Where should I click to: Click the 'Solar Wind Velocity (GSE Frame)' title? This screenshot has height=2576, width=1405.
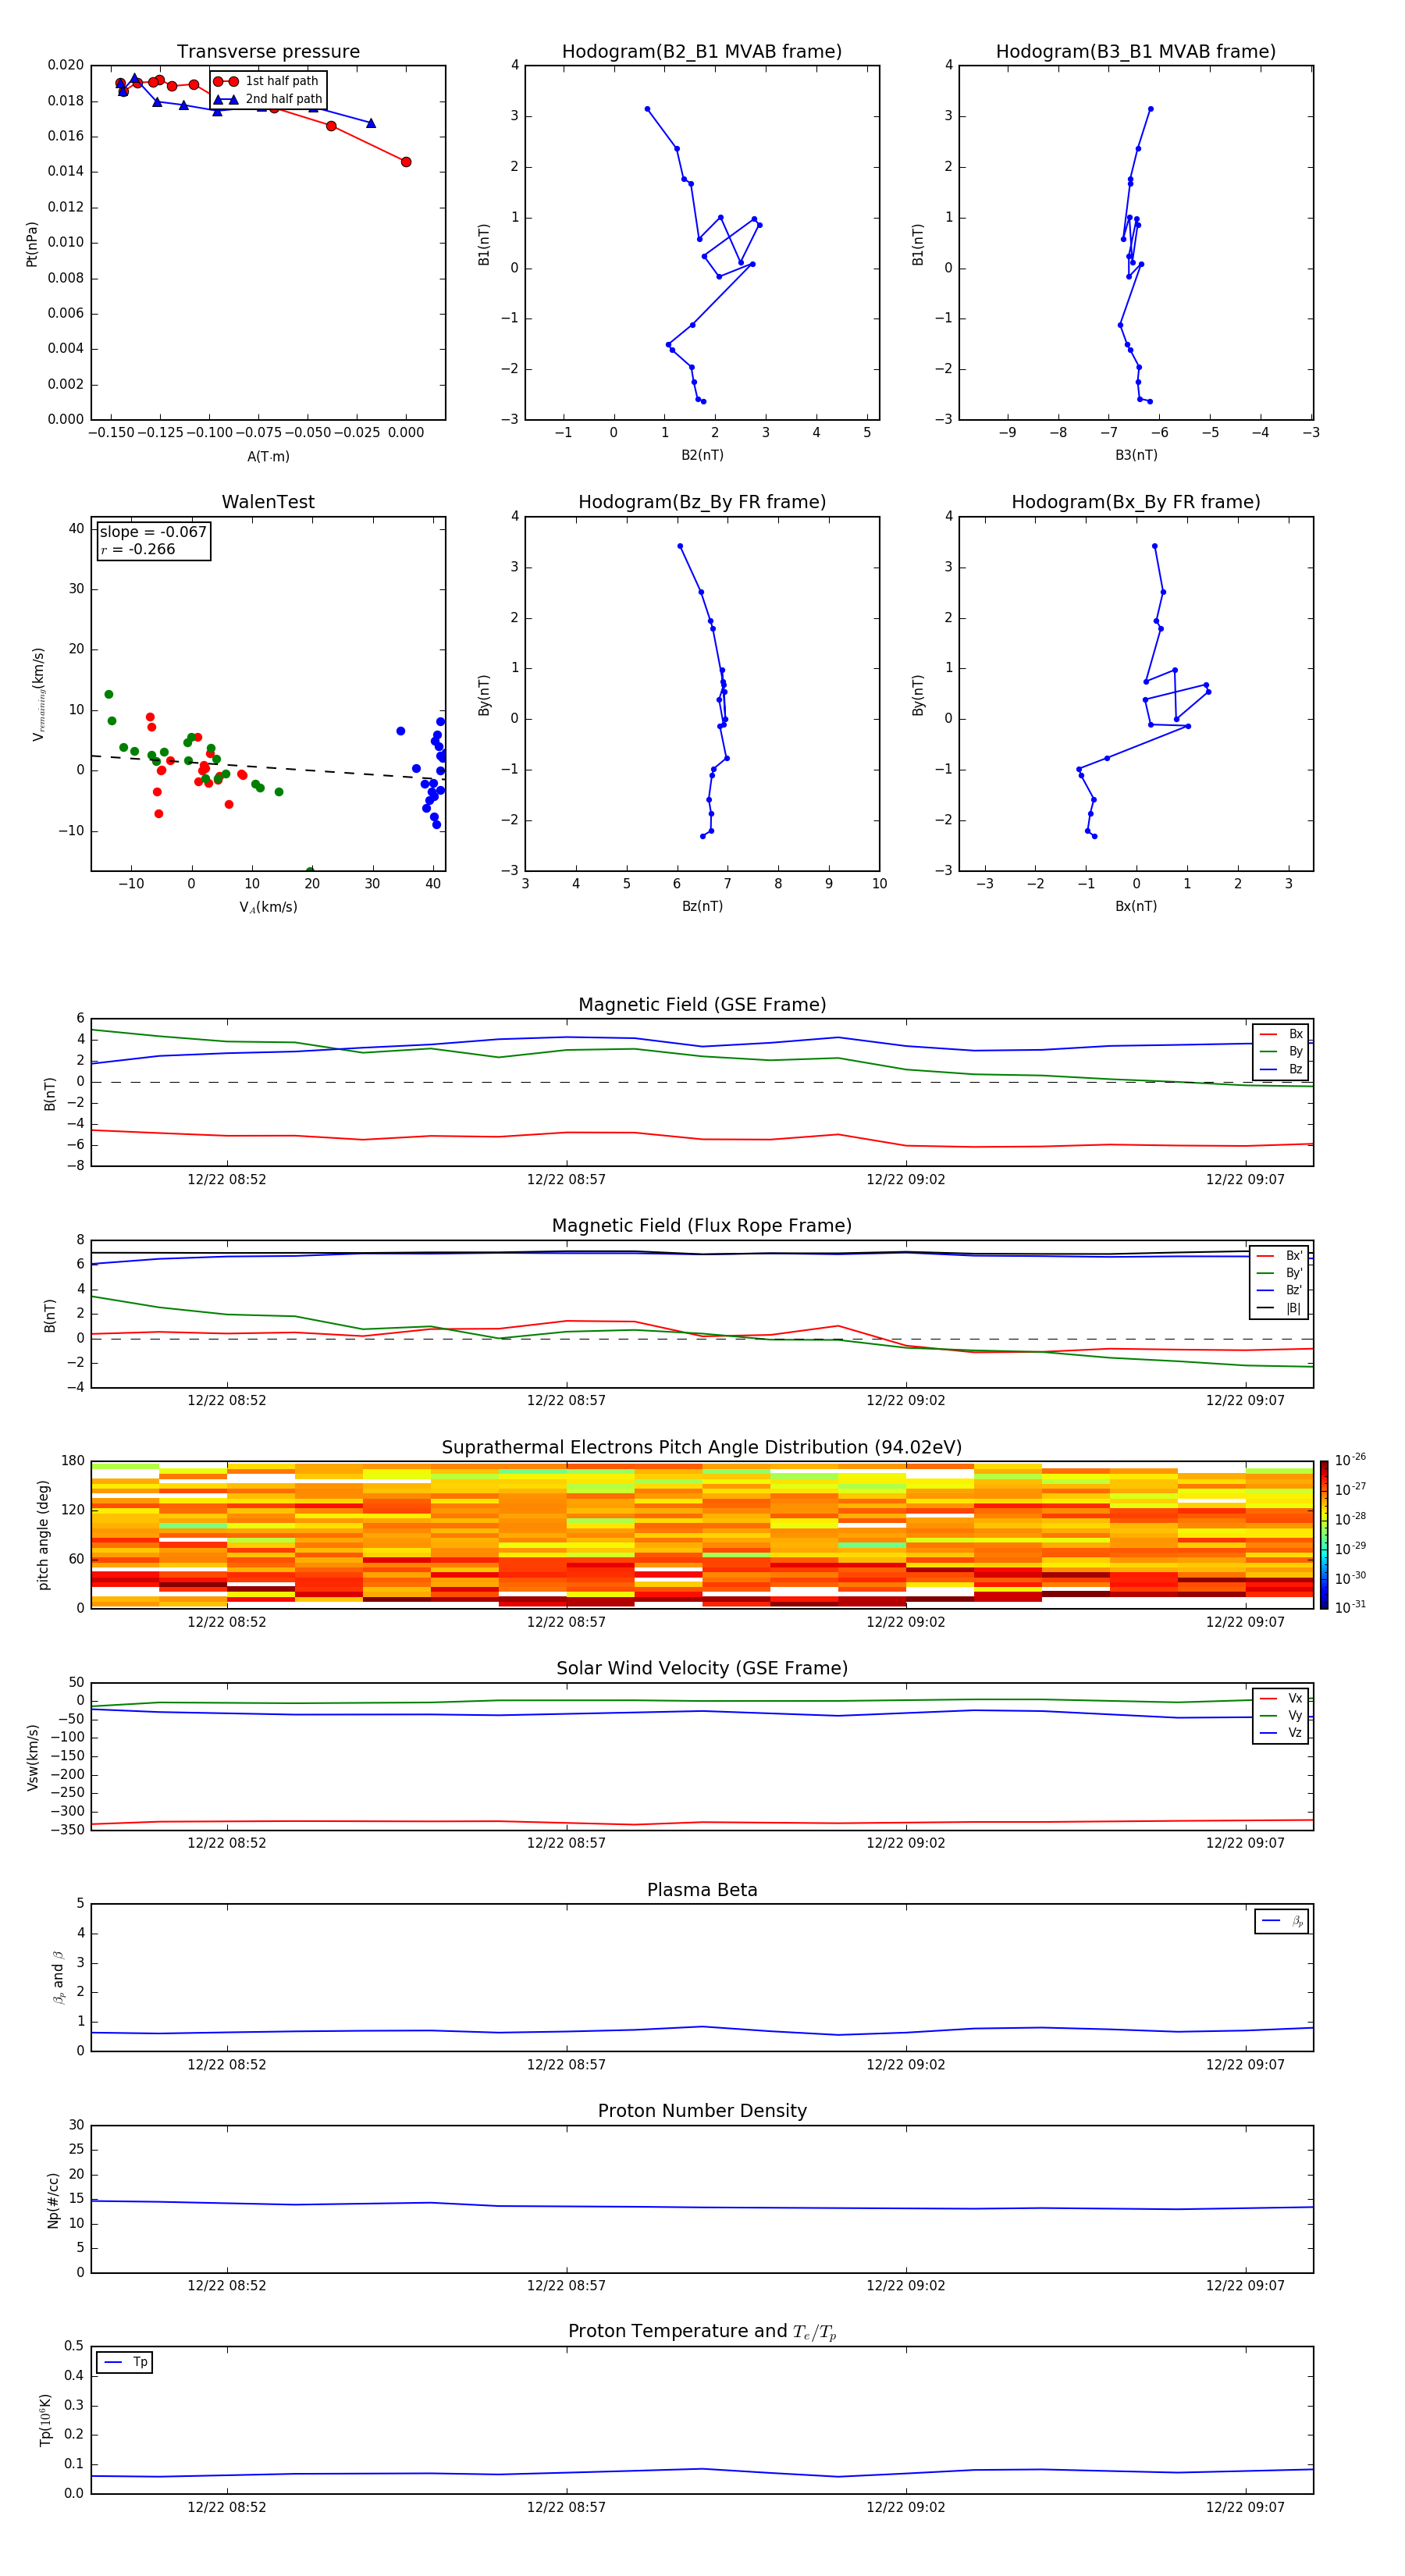(x=702, y=1669)
